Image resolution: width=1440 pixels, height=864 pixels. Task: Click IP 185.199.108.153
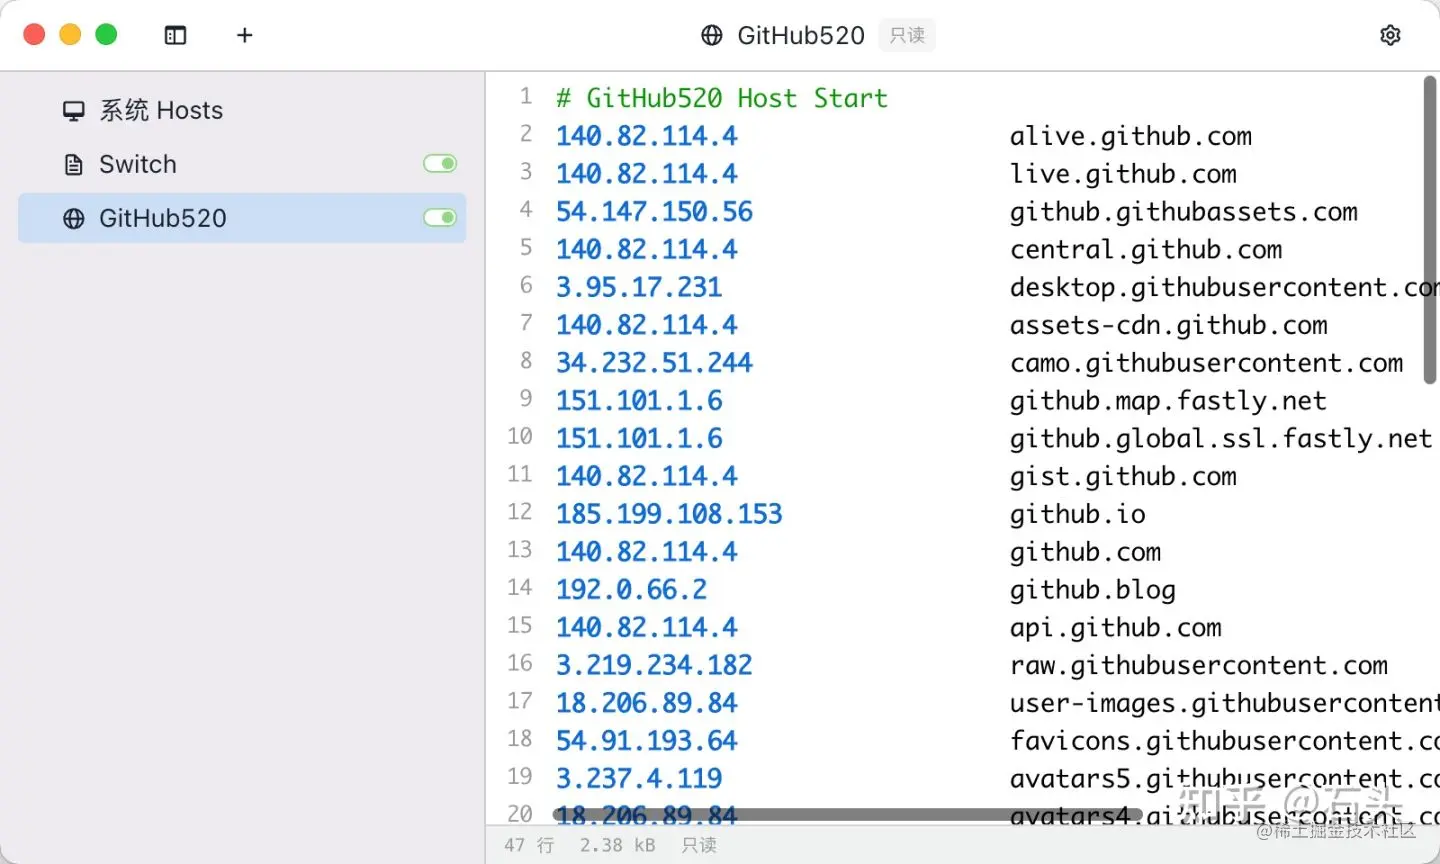[x=669, y=514]
